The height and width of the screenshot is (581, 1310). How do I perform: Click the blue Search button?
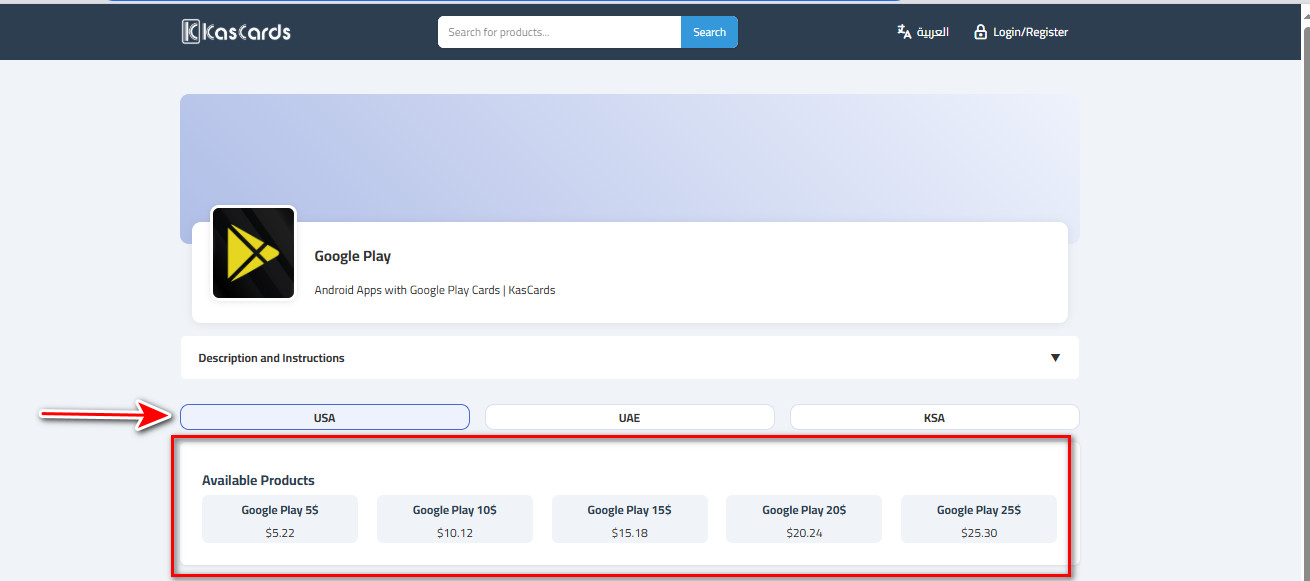[709, 32]
